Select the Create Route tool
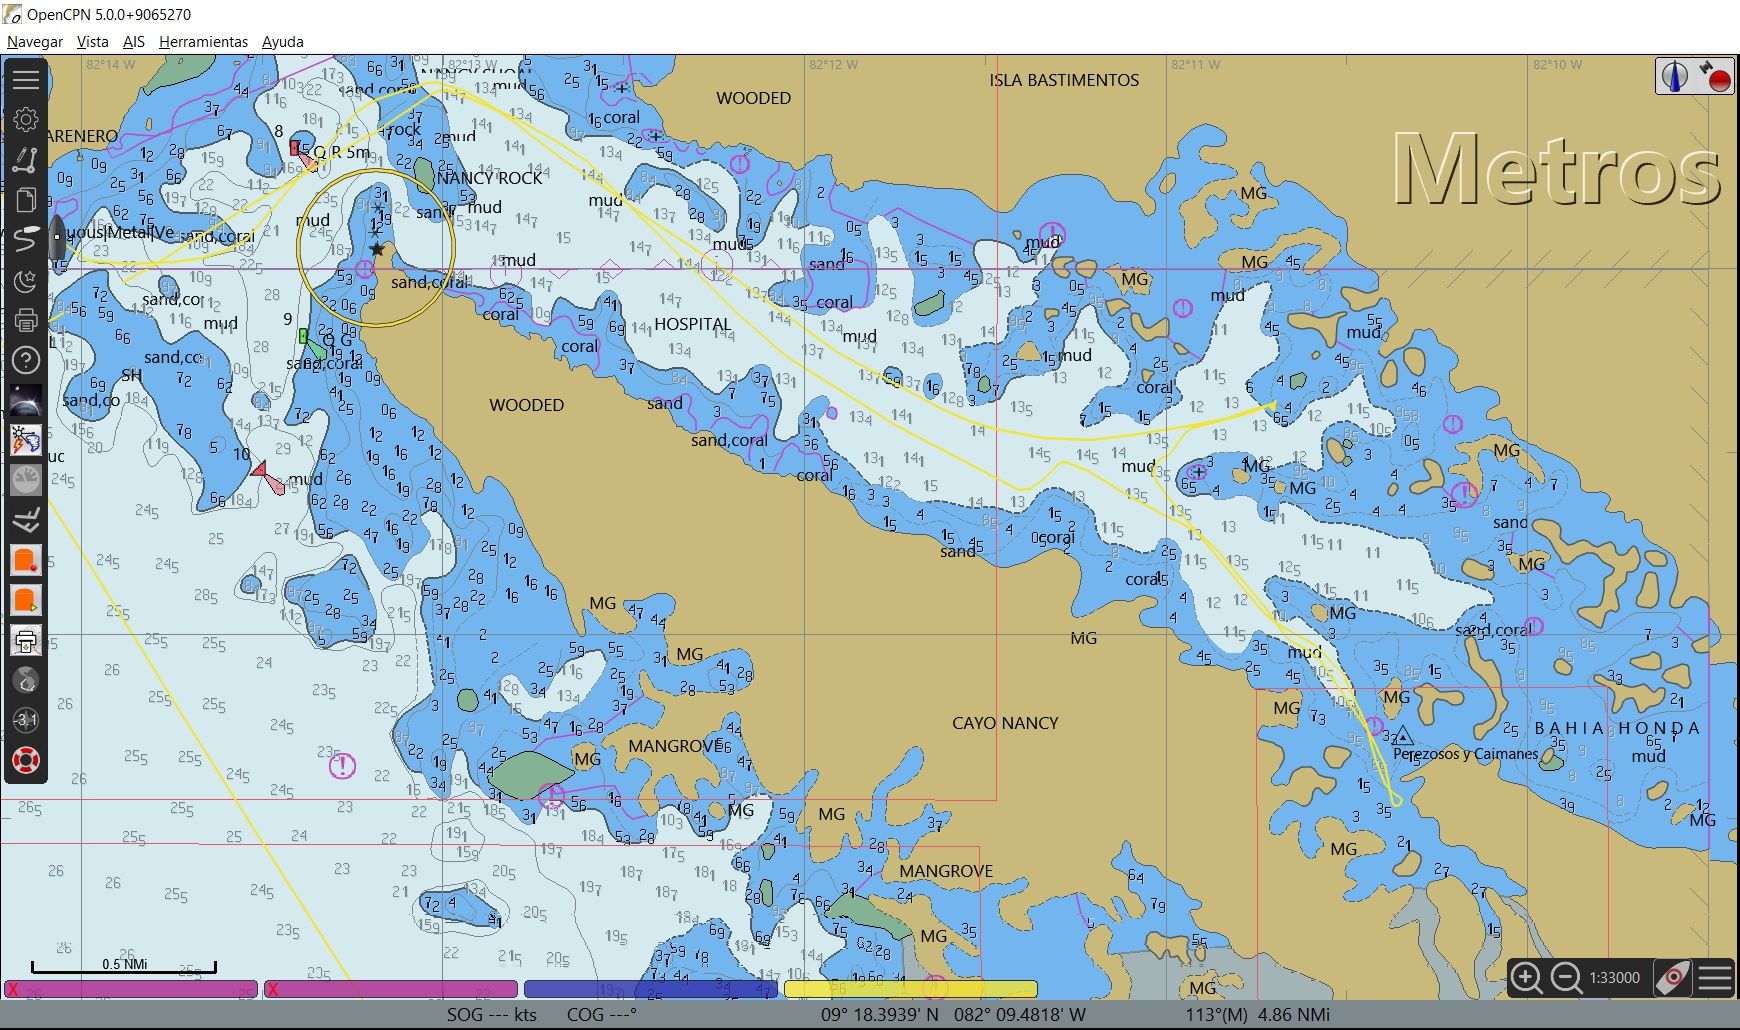 point(26,159)
